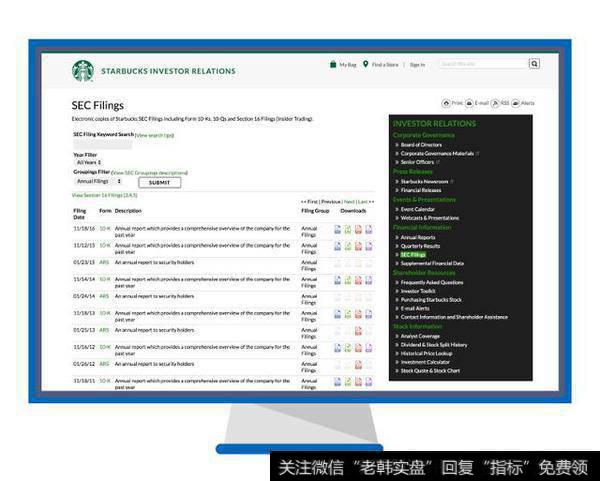Open Annual Reports in sidebar
This screenshot has width=600, height=481.
417,237
